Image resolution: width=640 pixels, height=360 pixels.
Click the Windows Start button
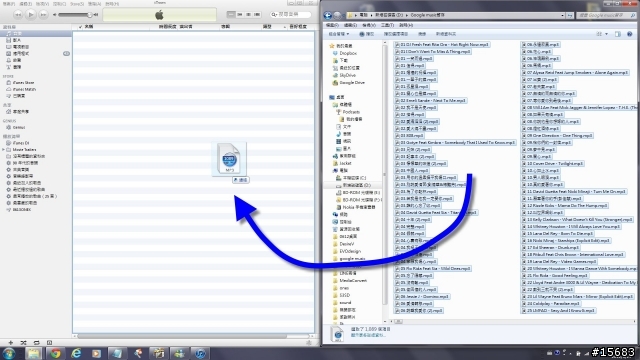pos(9,353)
